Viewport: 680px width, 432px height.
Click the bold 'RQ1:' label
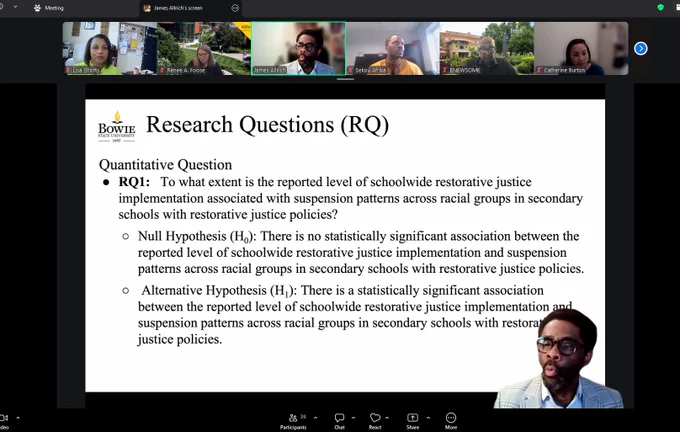click(134, 182)
